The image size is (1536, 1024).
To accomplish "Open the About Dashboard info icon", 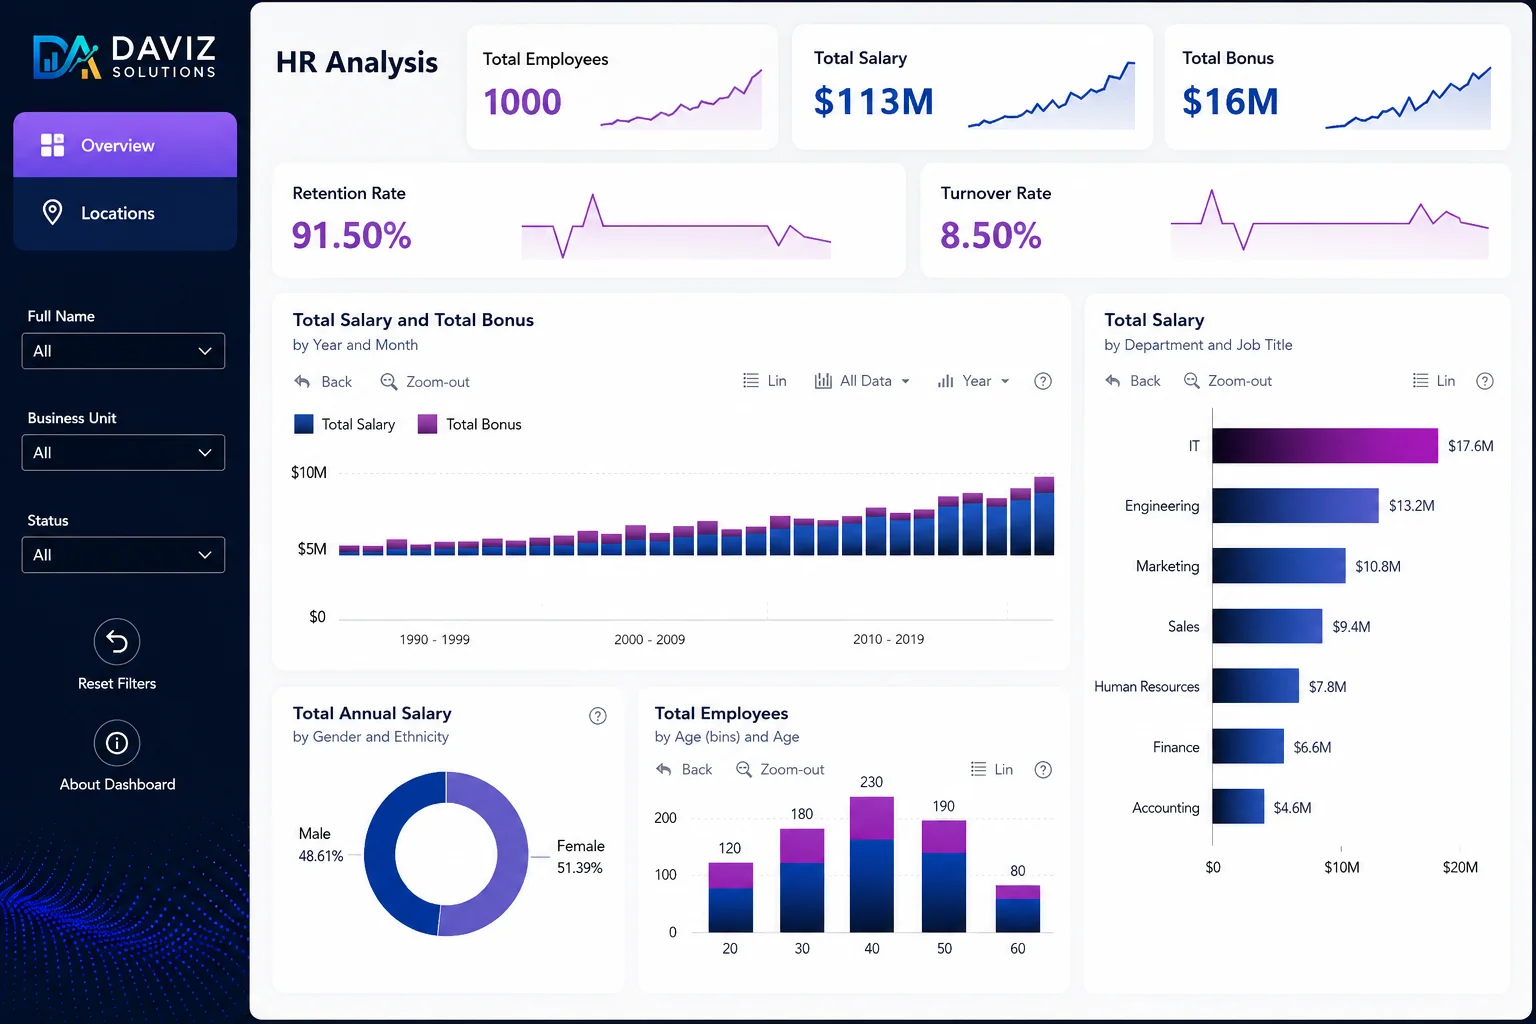I will [x=117, y=743].
